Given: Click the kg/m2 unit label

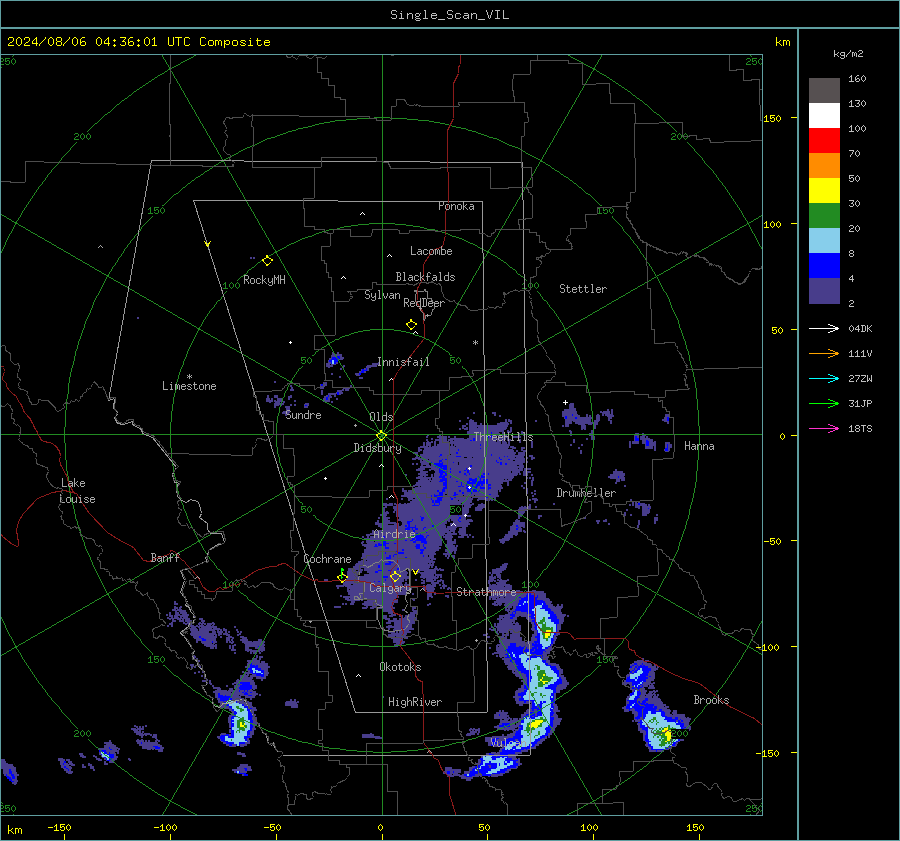Looking at the screenshot, I should pos(848,53).
